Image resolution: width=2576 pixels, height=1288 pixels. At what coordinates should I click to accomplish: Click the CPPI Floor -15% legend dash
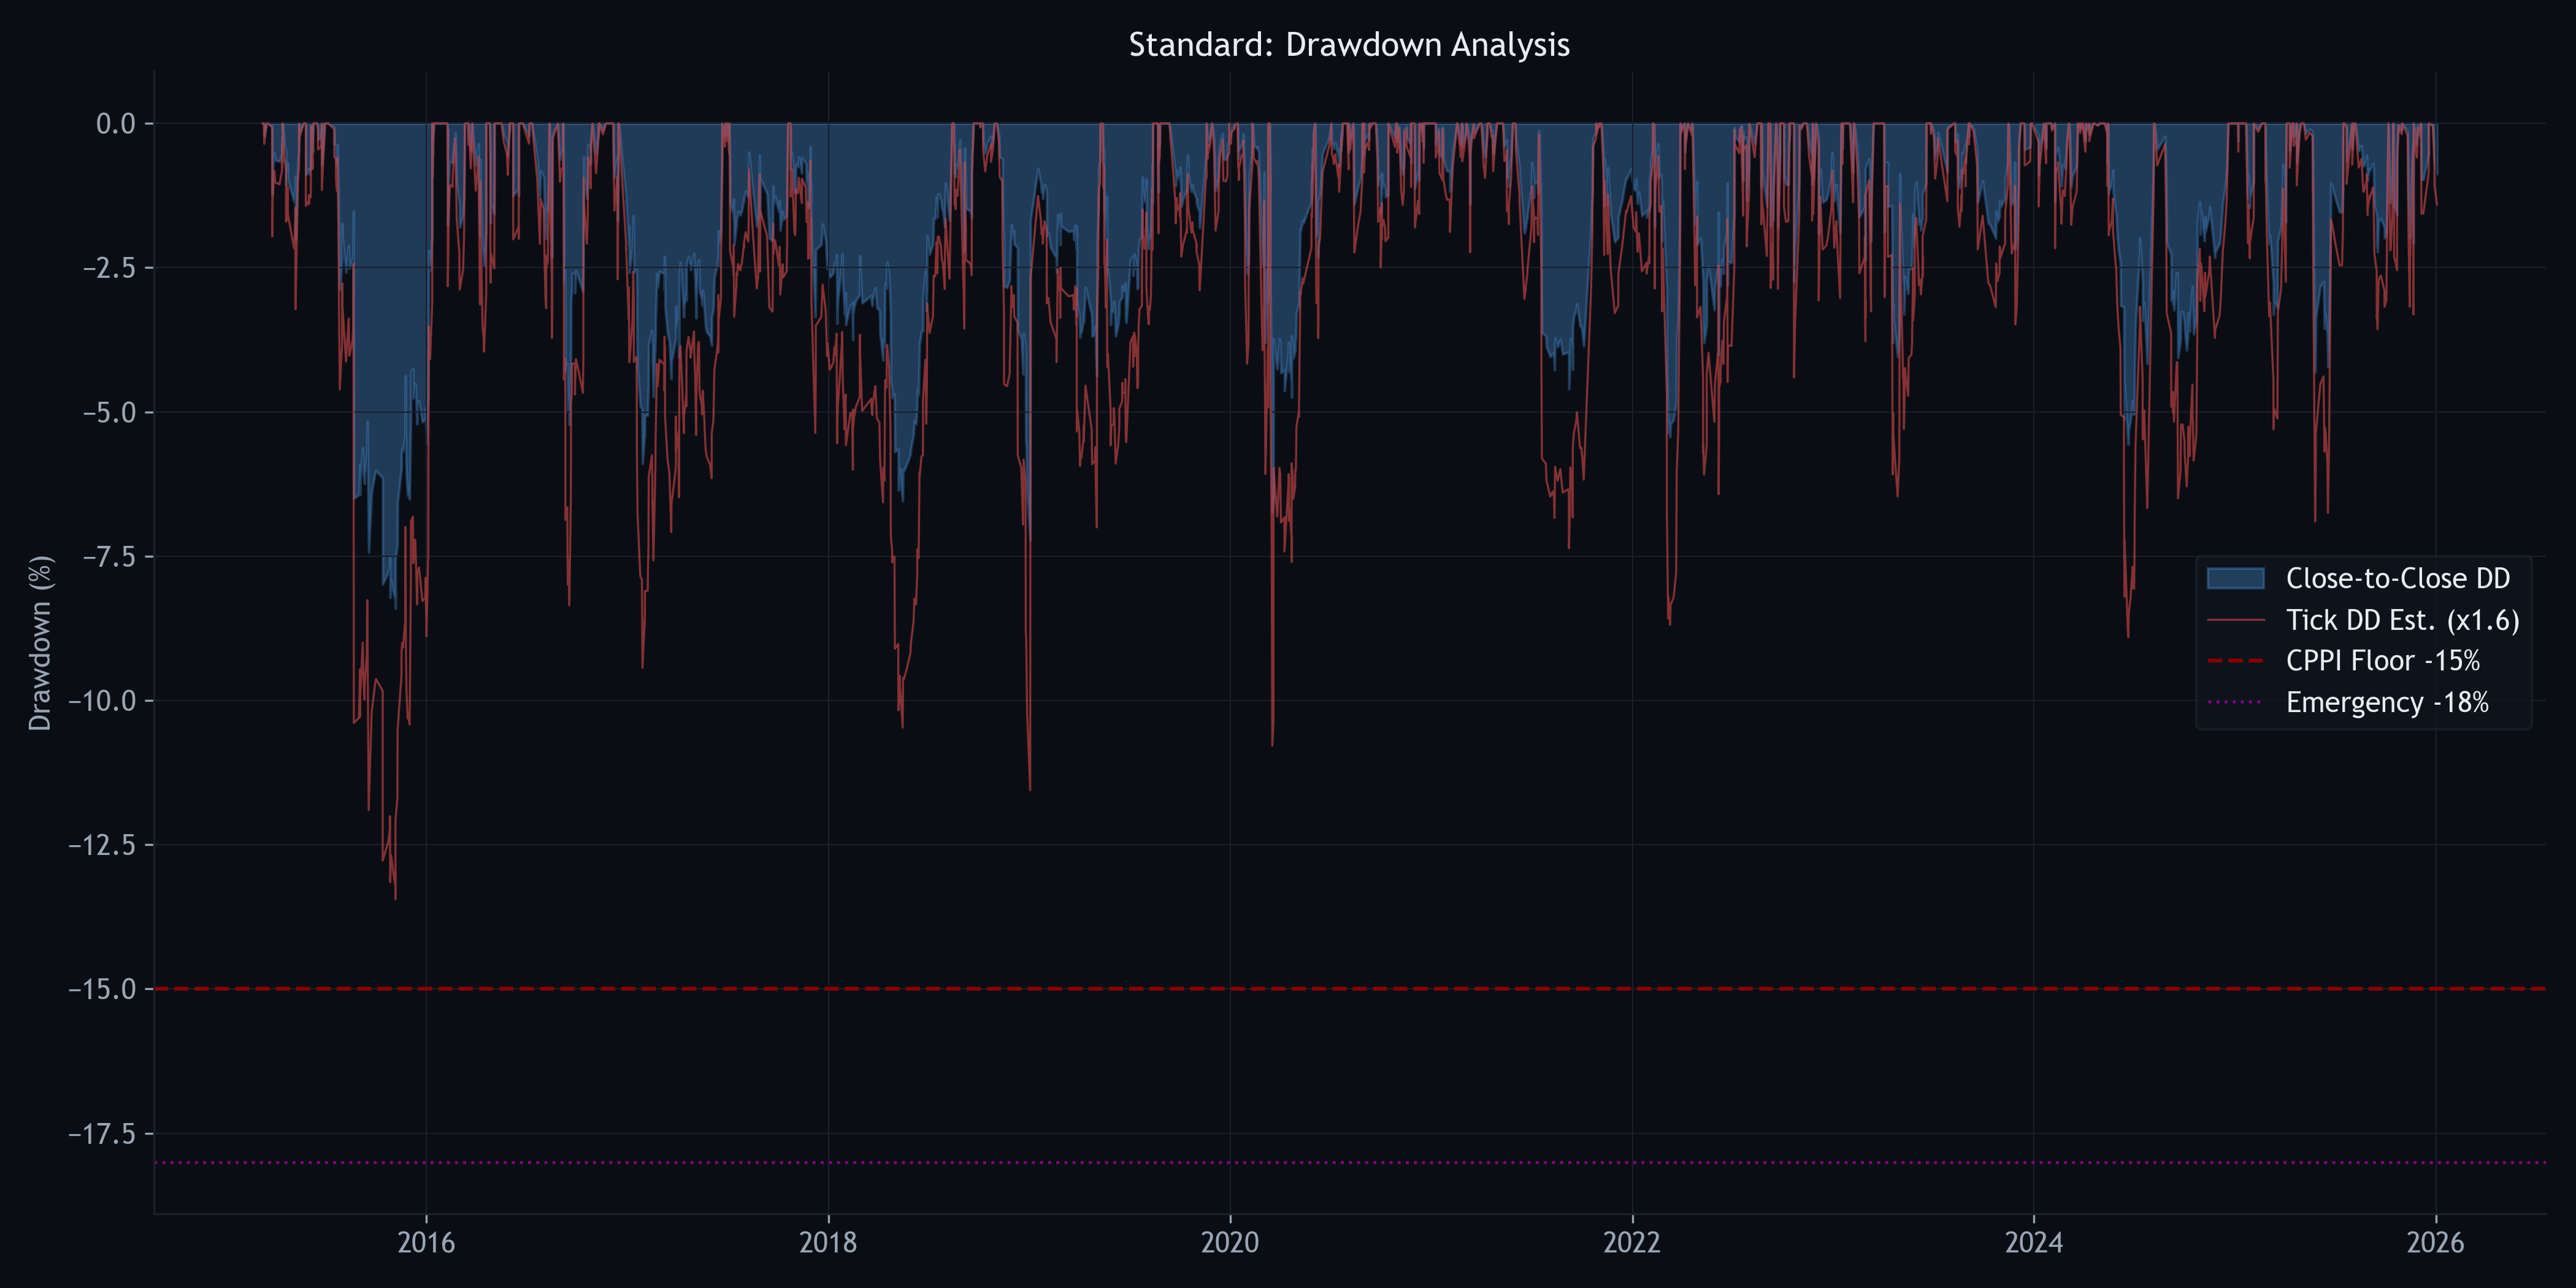pyautogui.click(x=2235, y=661)
